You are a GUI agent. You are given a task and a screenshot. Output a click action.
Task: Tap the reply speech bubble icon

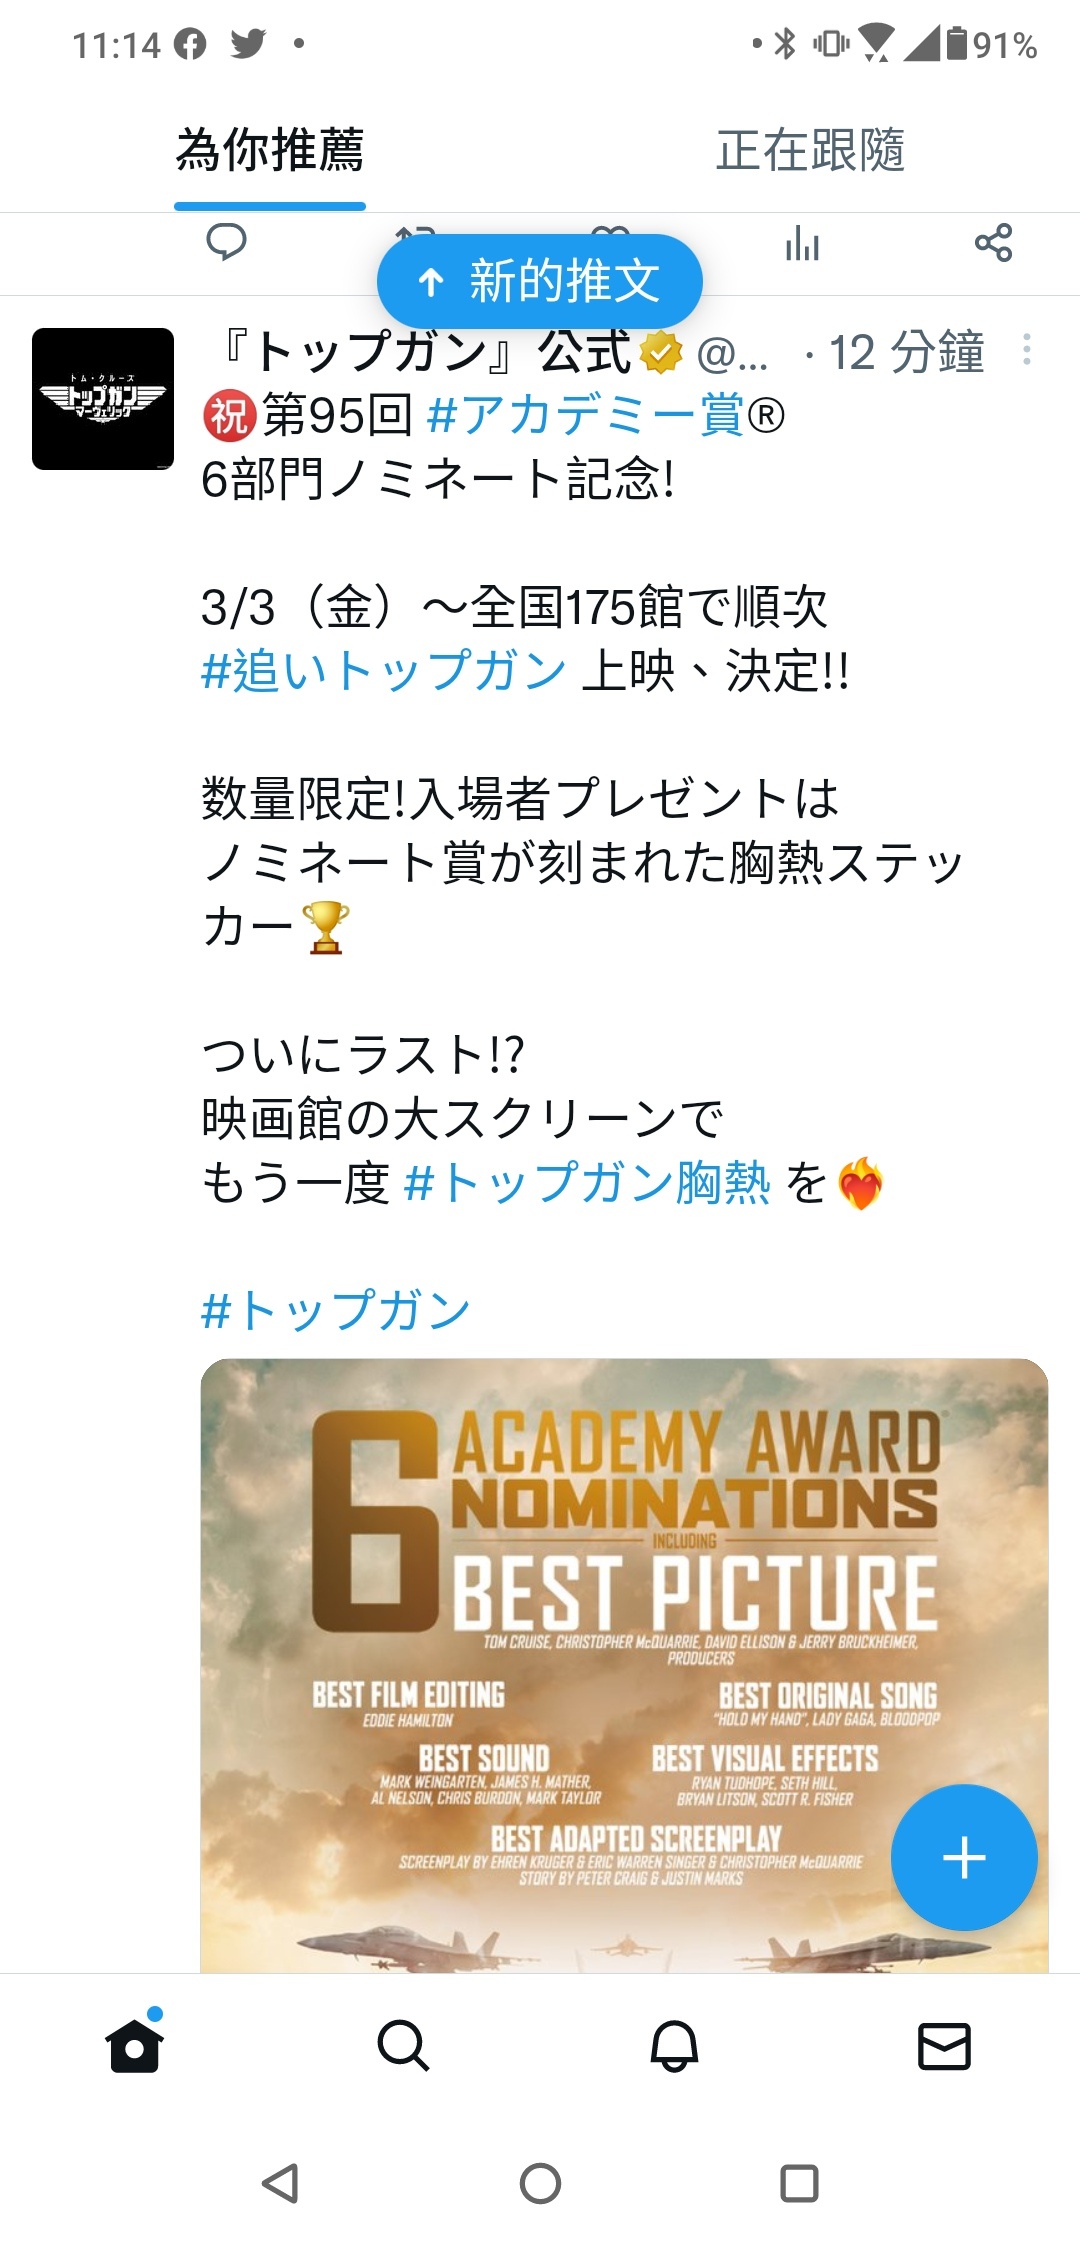pyautogui.click(x=226, y=242)
